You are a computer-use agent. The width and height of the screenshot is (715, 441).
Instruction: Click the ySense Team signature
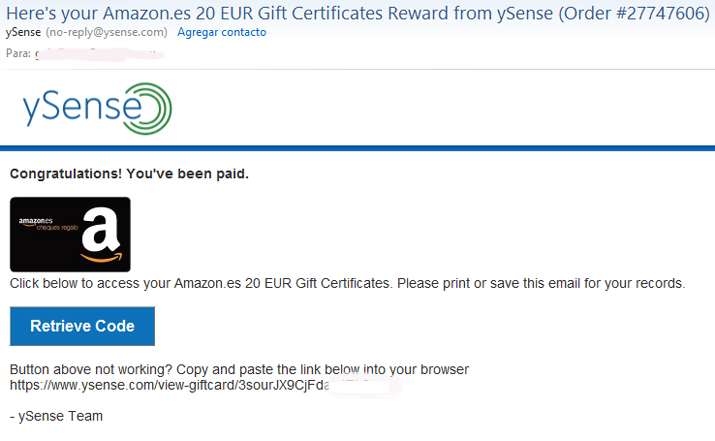56,416
